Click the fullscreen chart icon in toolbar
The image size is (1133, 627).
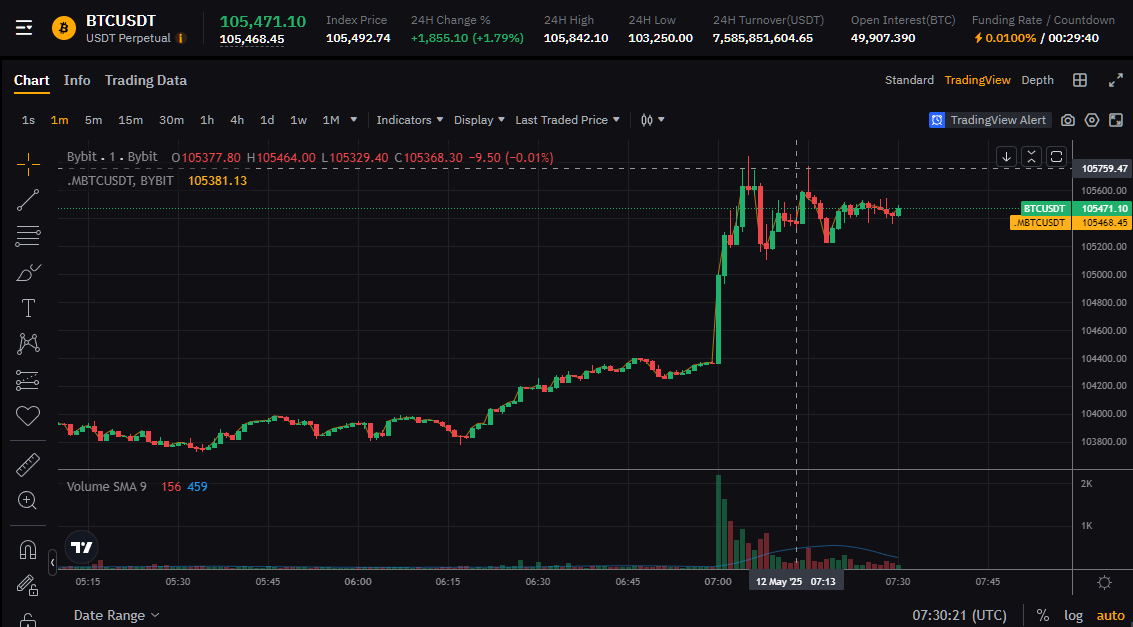coord(1116,120)
